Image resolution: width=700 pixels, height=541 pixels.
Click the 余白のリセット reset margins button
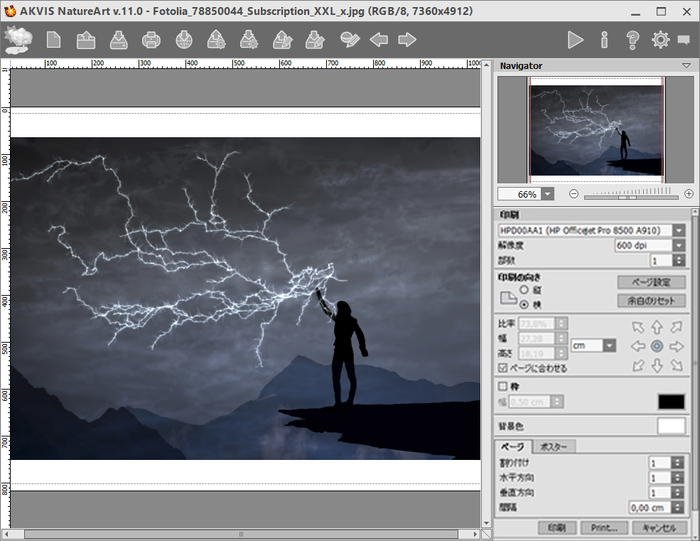pos(651,300)
